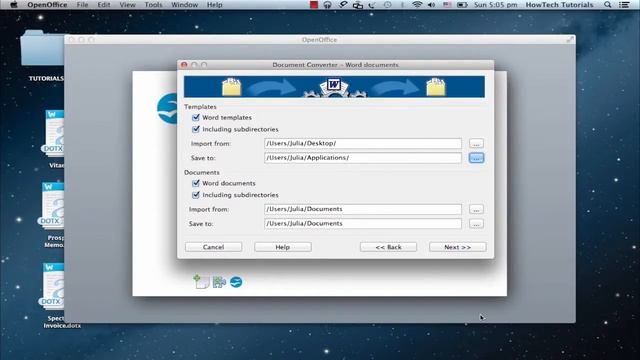Open the Wi-Fi status menu
The height and width of the screenshot is (360, 640).
(417, 5)
